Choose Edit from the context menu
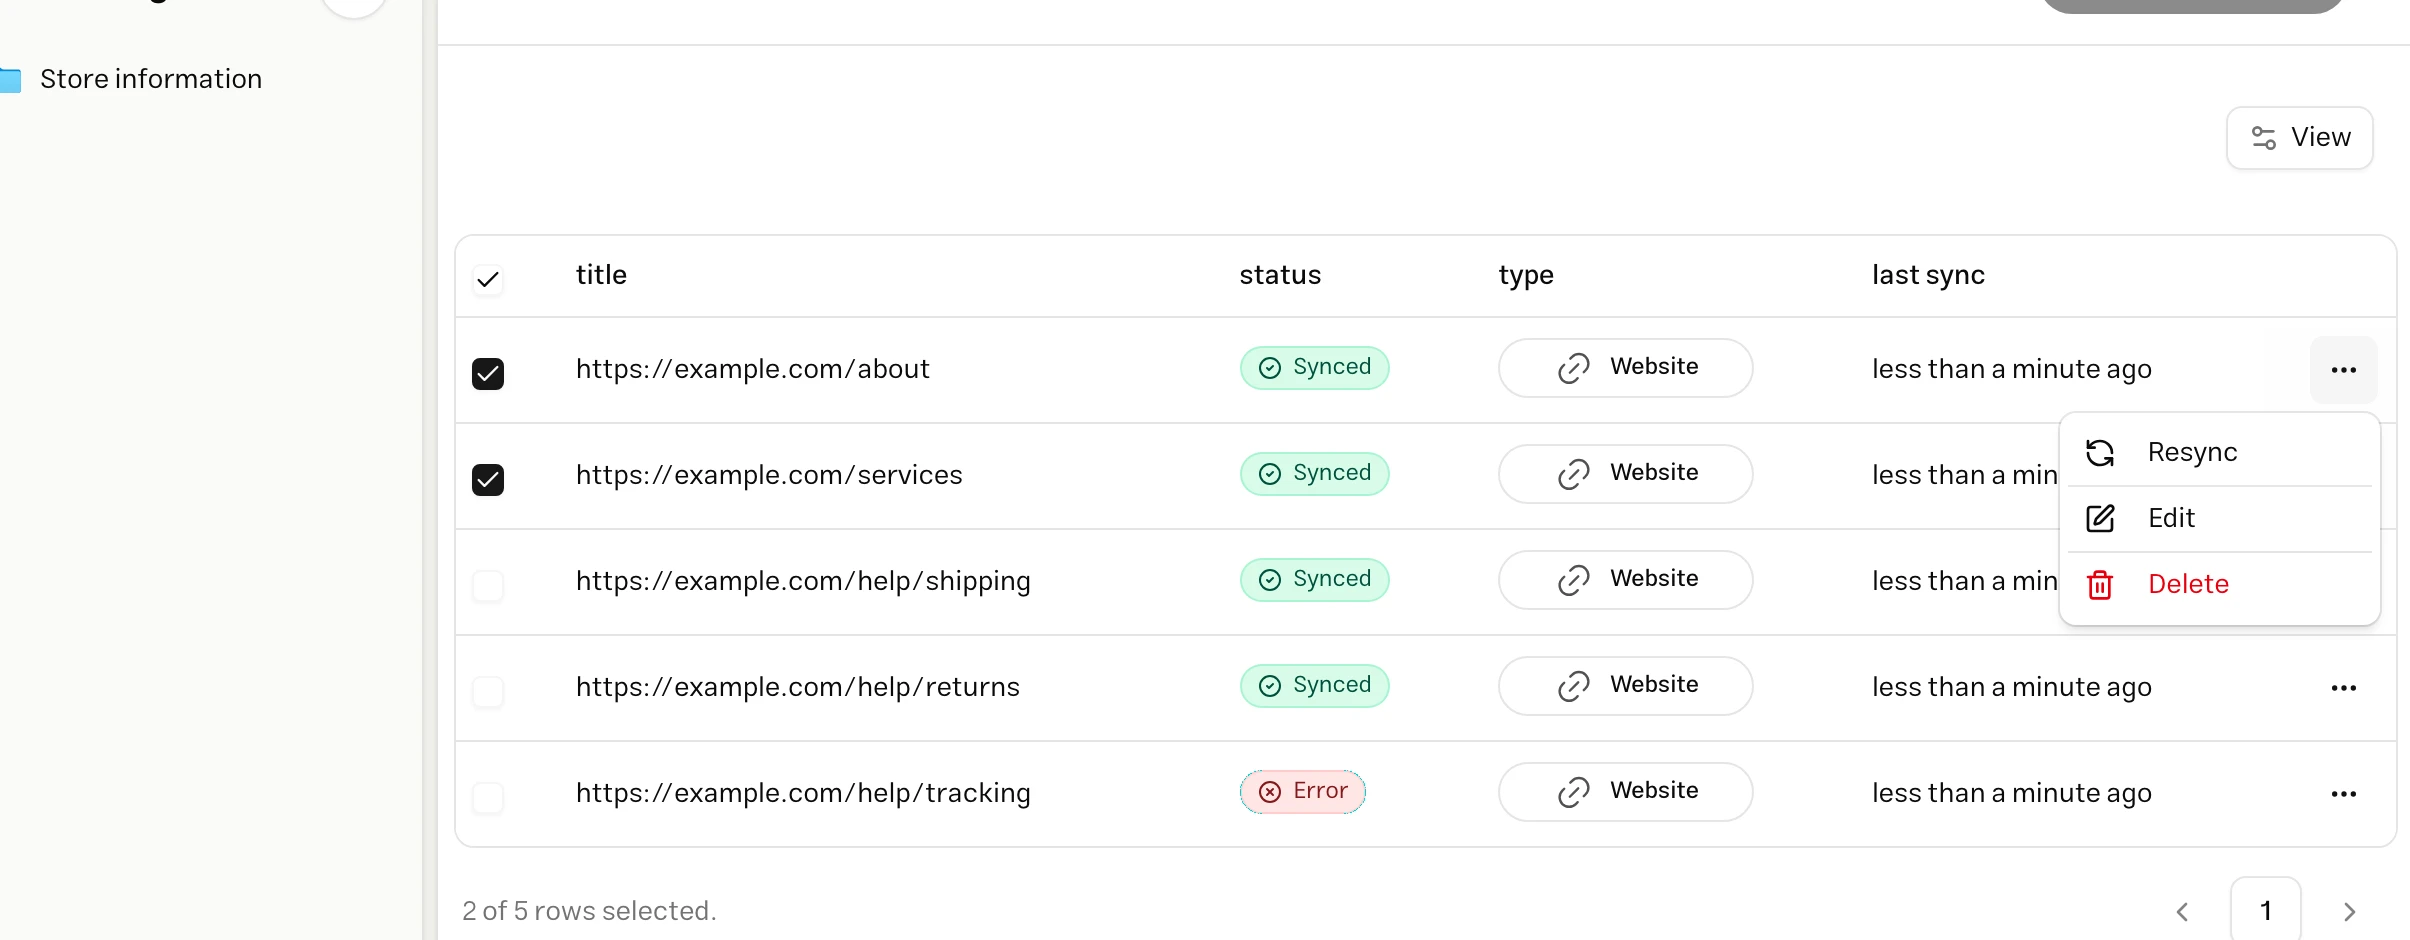 (2219, 519)
